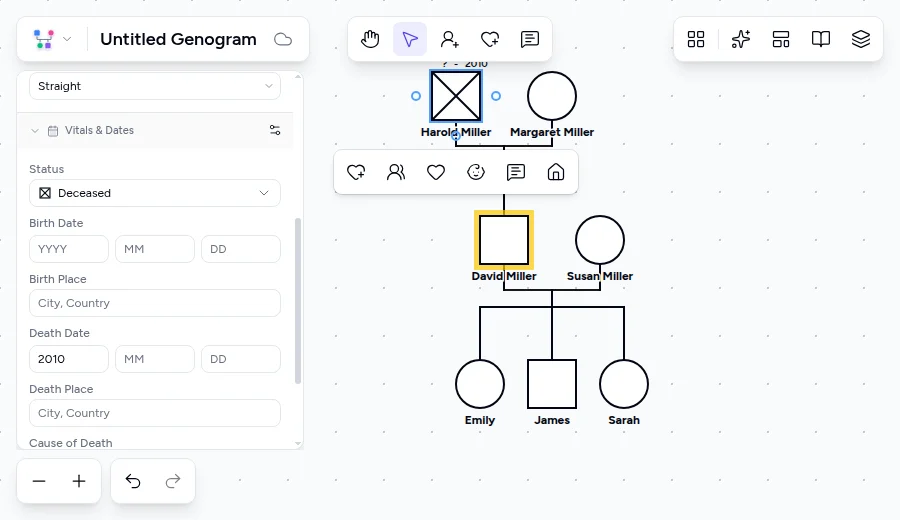Open the genogram app logo menu
900x520 pixels.
click(52, 39)
